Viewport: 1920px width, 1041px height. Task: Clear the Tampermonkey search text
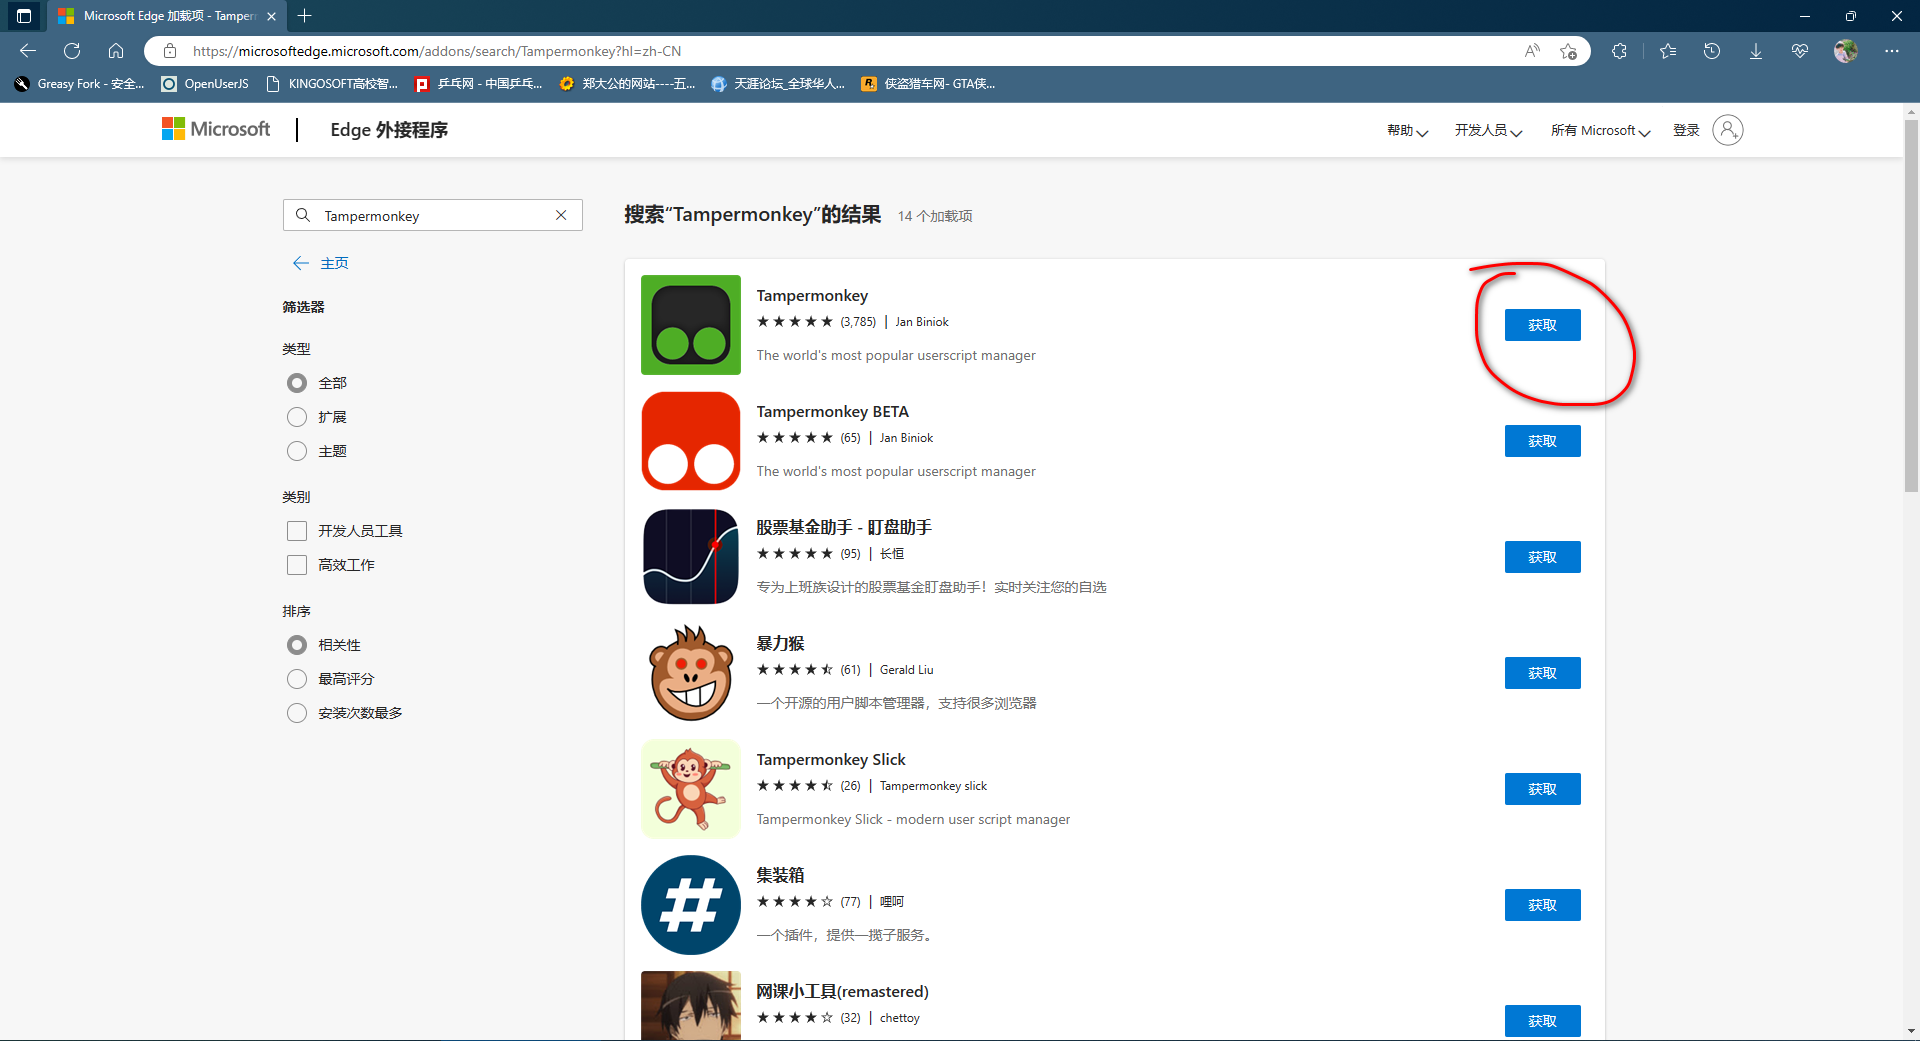pos(561,215)
